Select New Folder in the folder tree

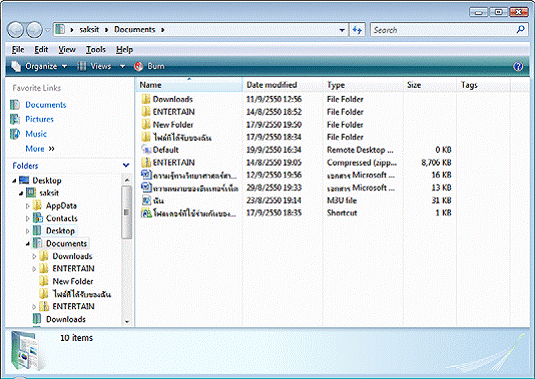coord(73,281)
